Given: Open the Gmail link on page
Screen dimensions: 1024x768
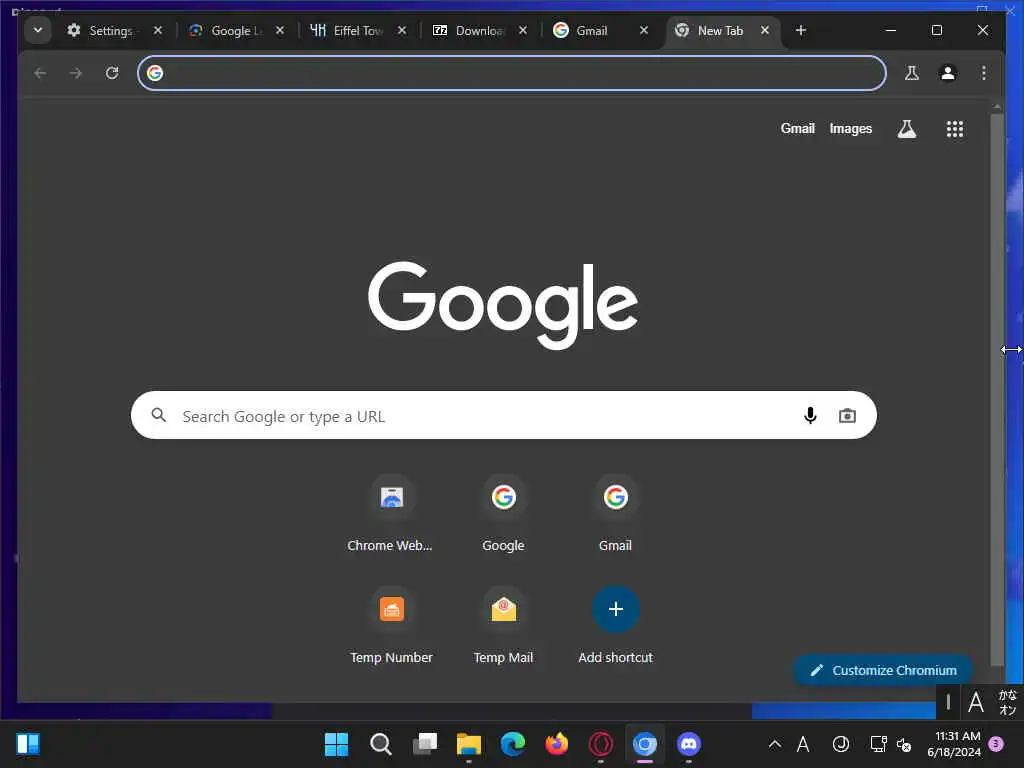Looking at the screenshot, I should point(797,129).
